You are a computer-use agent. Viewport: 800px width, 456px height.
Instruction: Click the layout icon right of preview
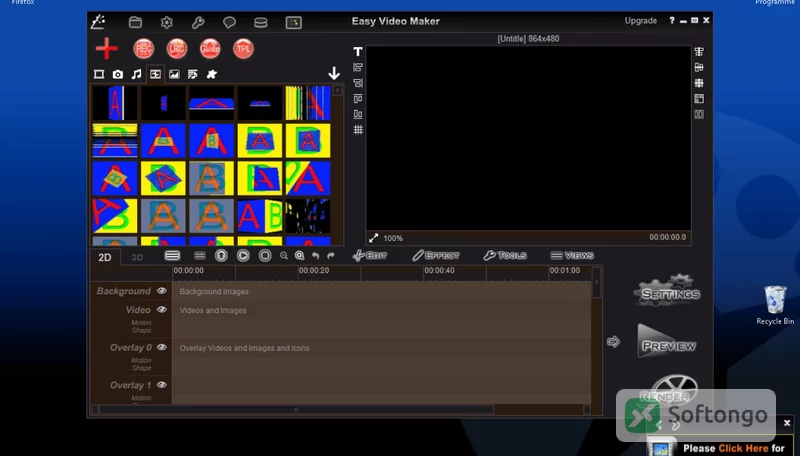(x=699, y=98)
